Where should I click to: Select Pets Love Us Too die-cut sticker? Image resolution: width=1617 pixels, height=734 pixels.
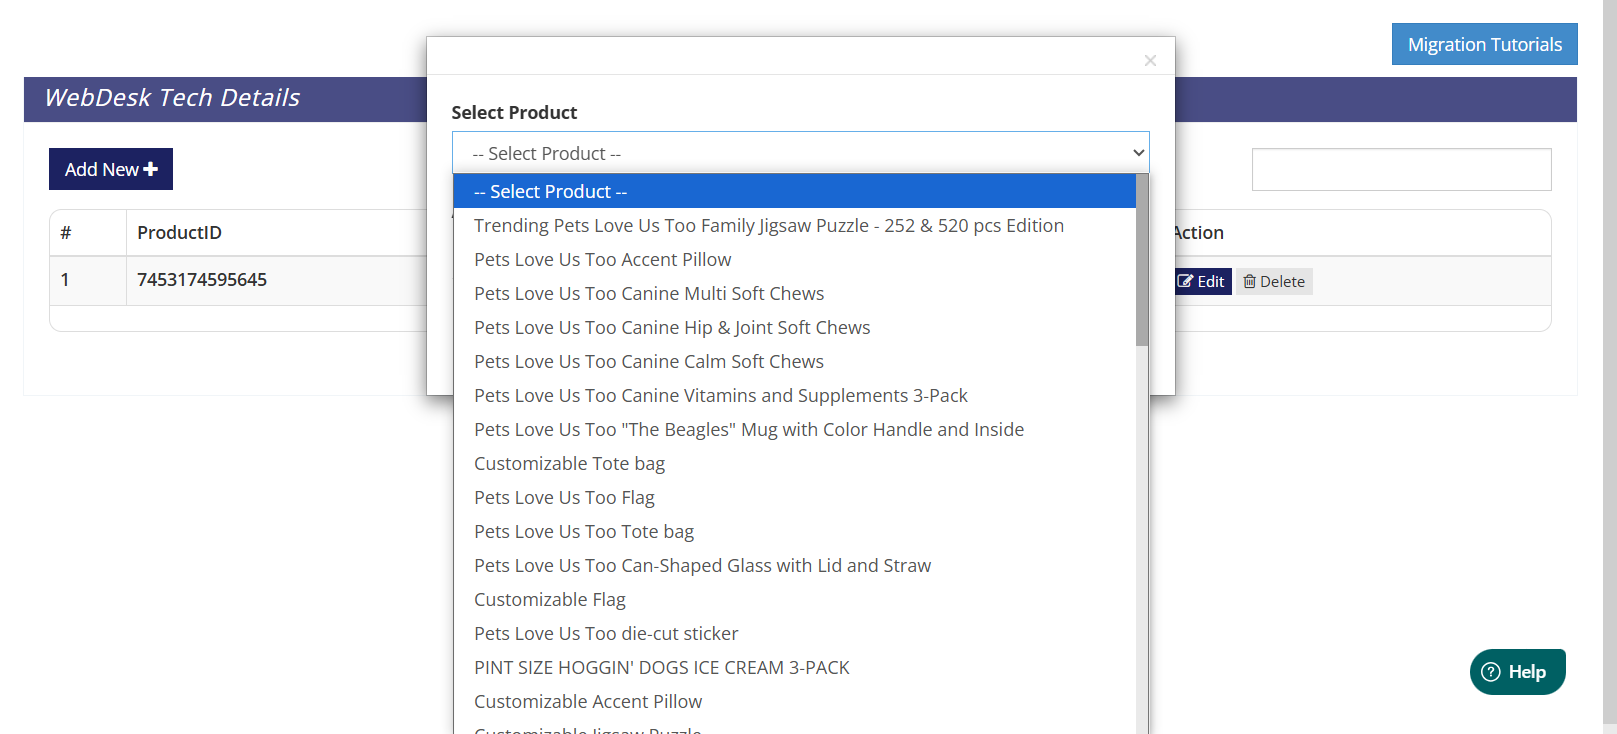(794, 633)
